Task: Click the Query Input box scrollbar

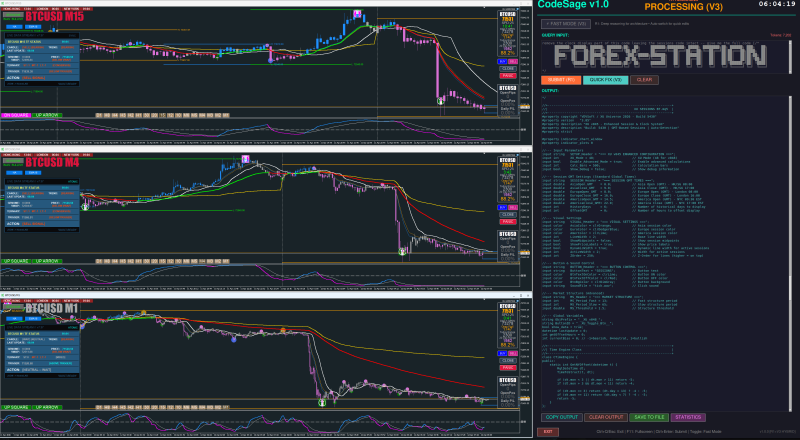Action: (790, 56)
